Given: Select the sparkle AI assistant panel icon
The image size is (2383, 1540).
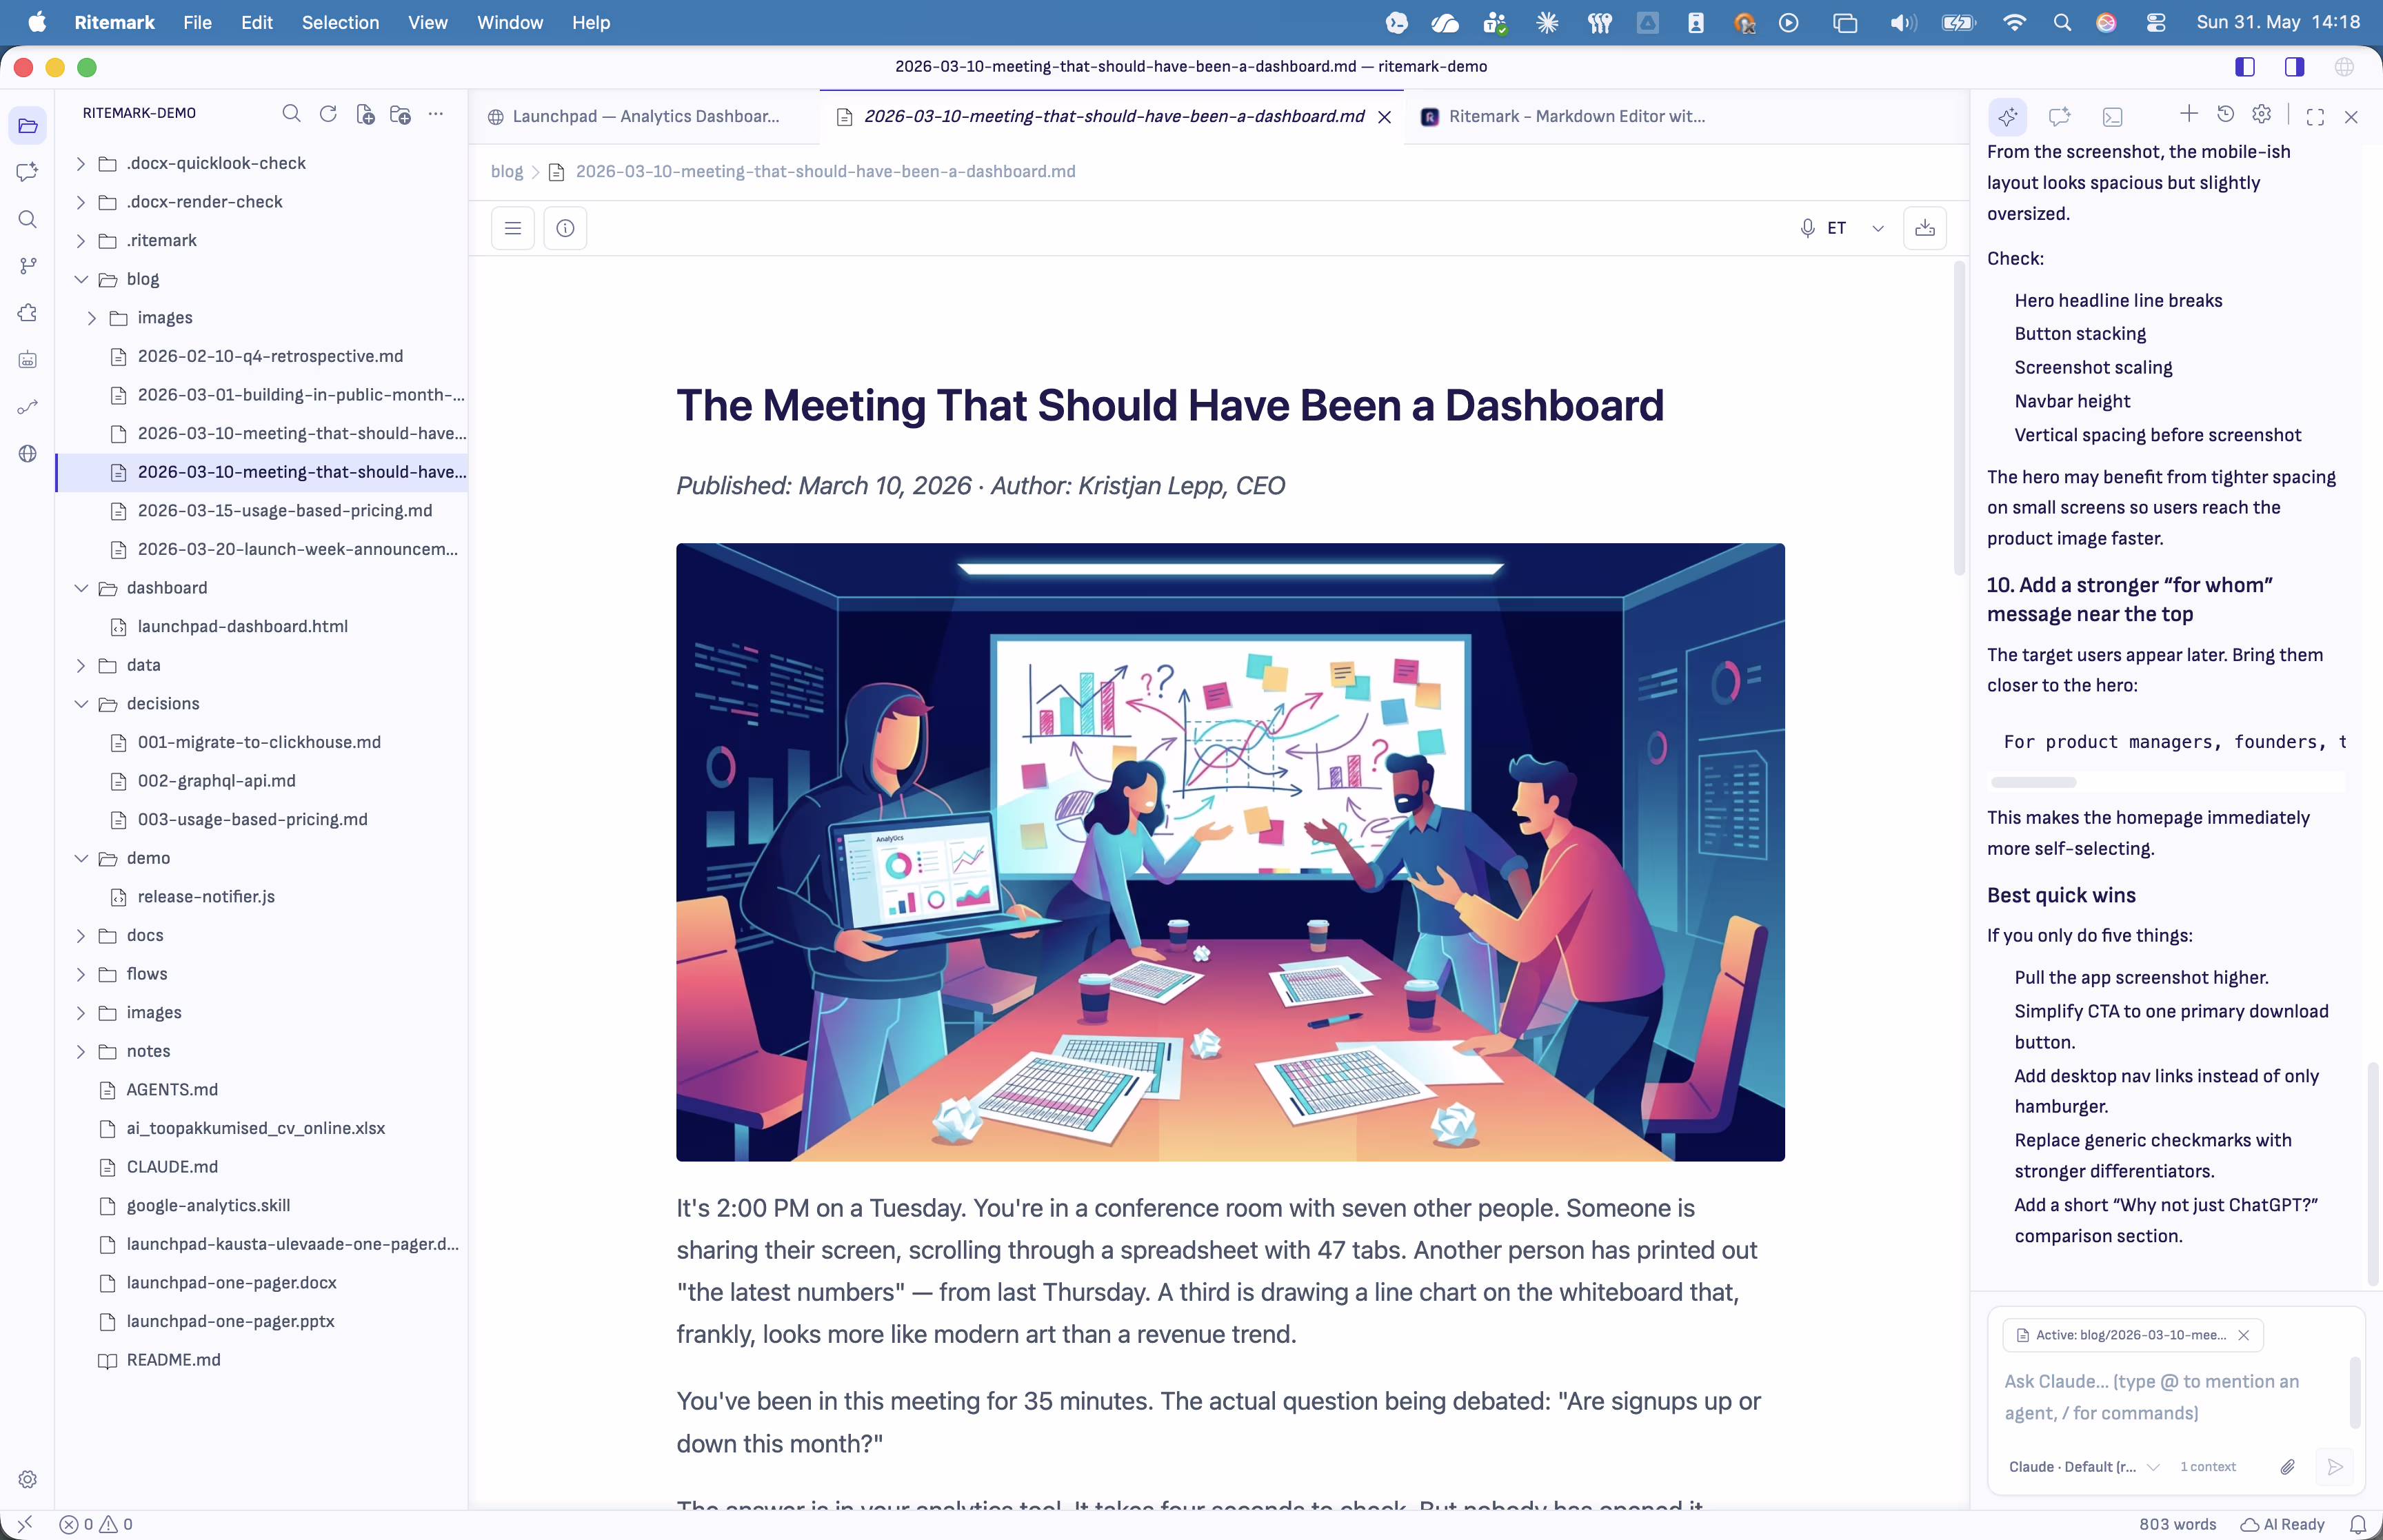Looking at the screenshot, I should point(2007,117).
